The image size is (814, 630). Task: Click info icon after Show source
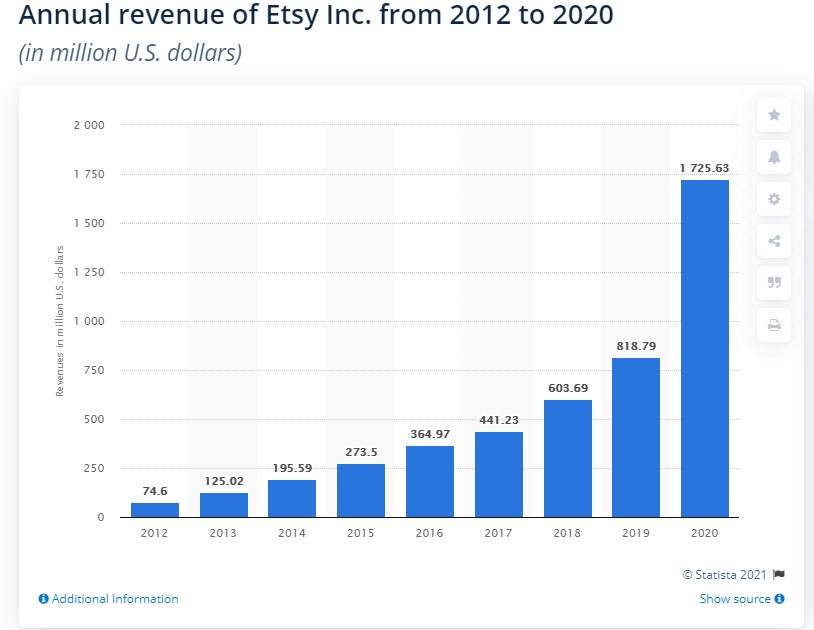click(779, 599)
